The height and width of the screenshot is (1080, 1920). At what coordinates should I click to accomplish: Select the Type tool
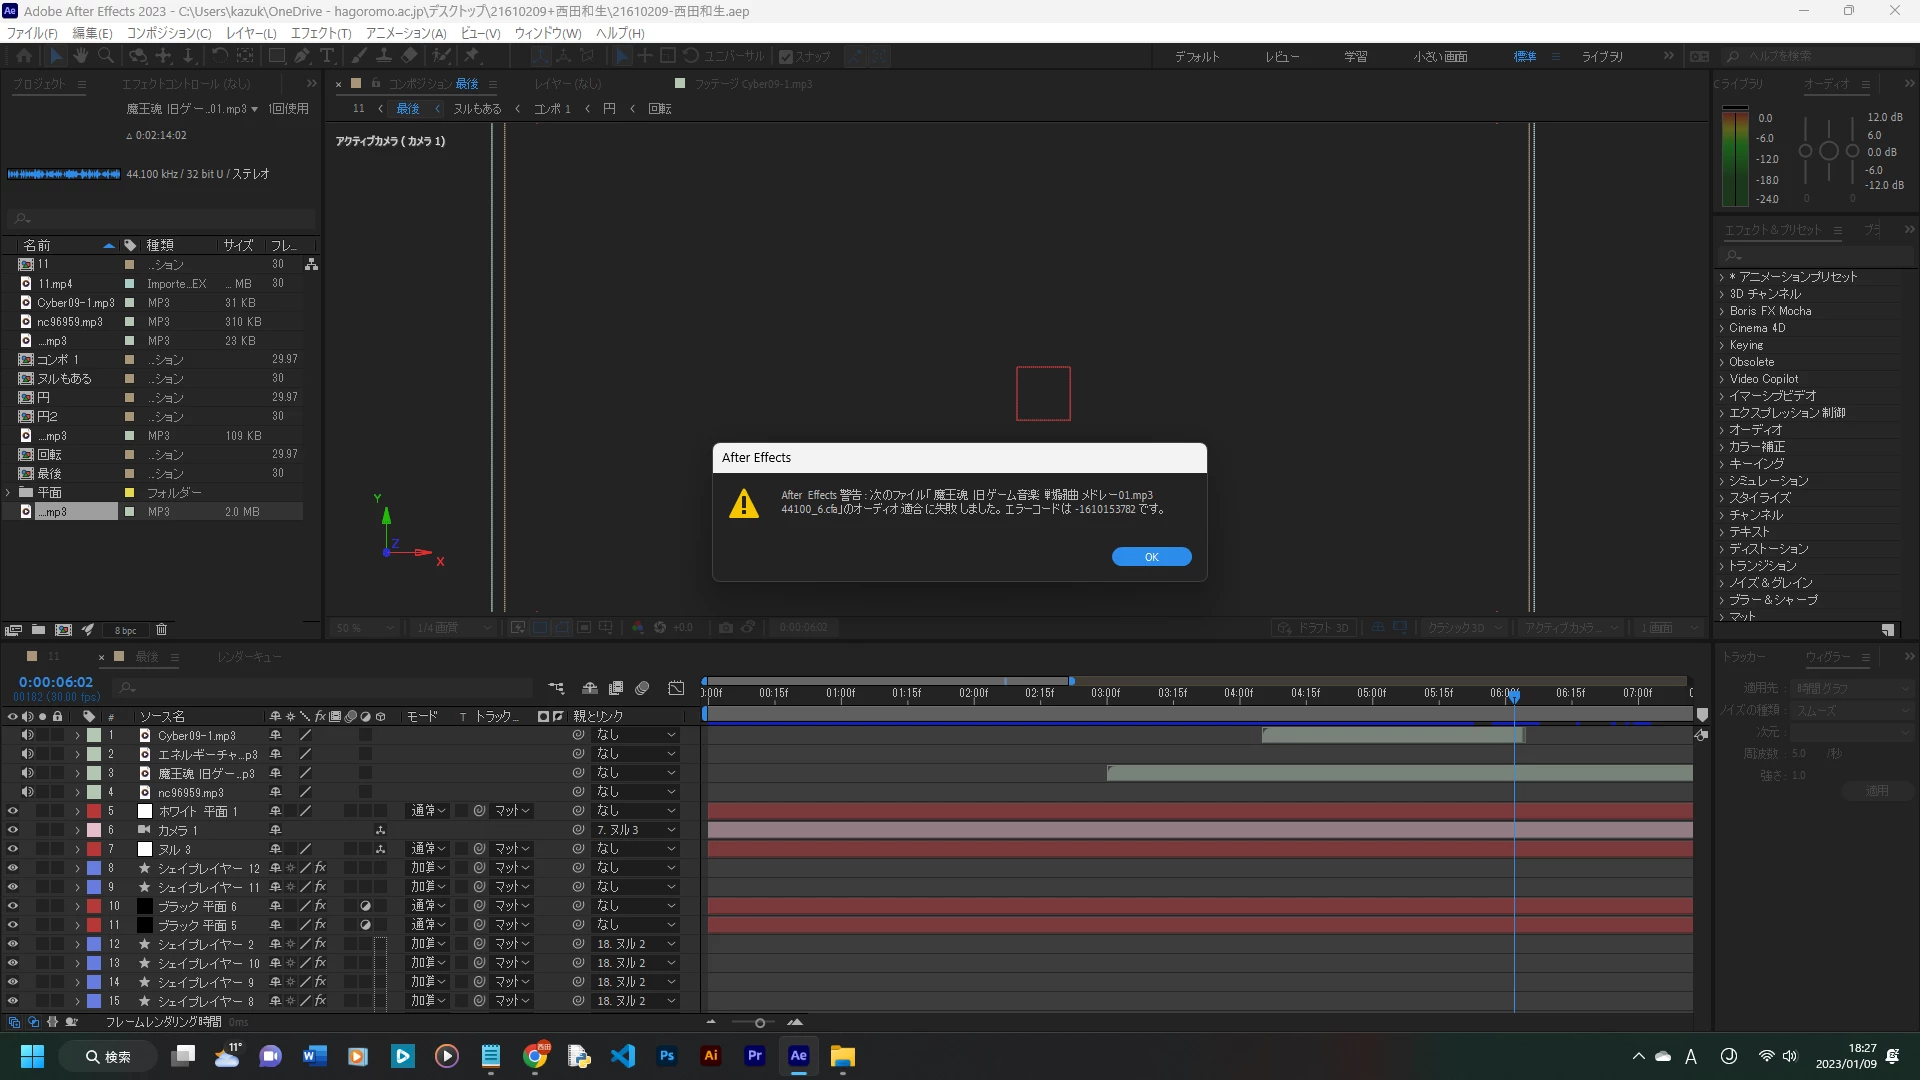point(327,56)
